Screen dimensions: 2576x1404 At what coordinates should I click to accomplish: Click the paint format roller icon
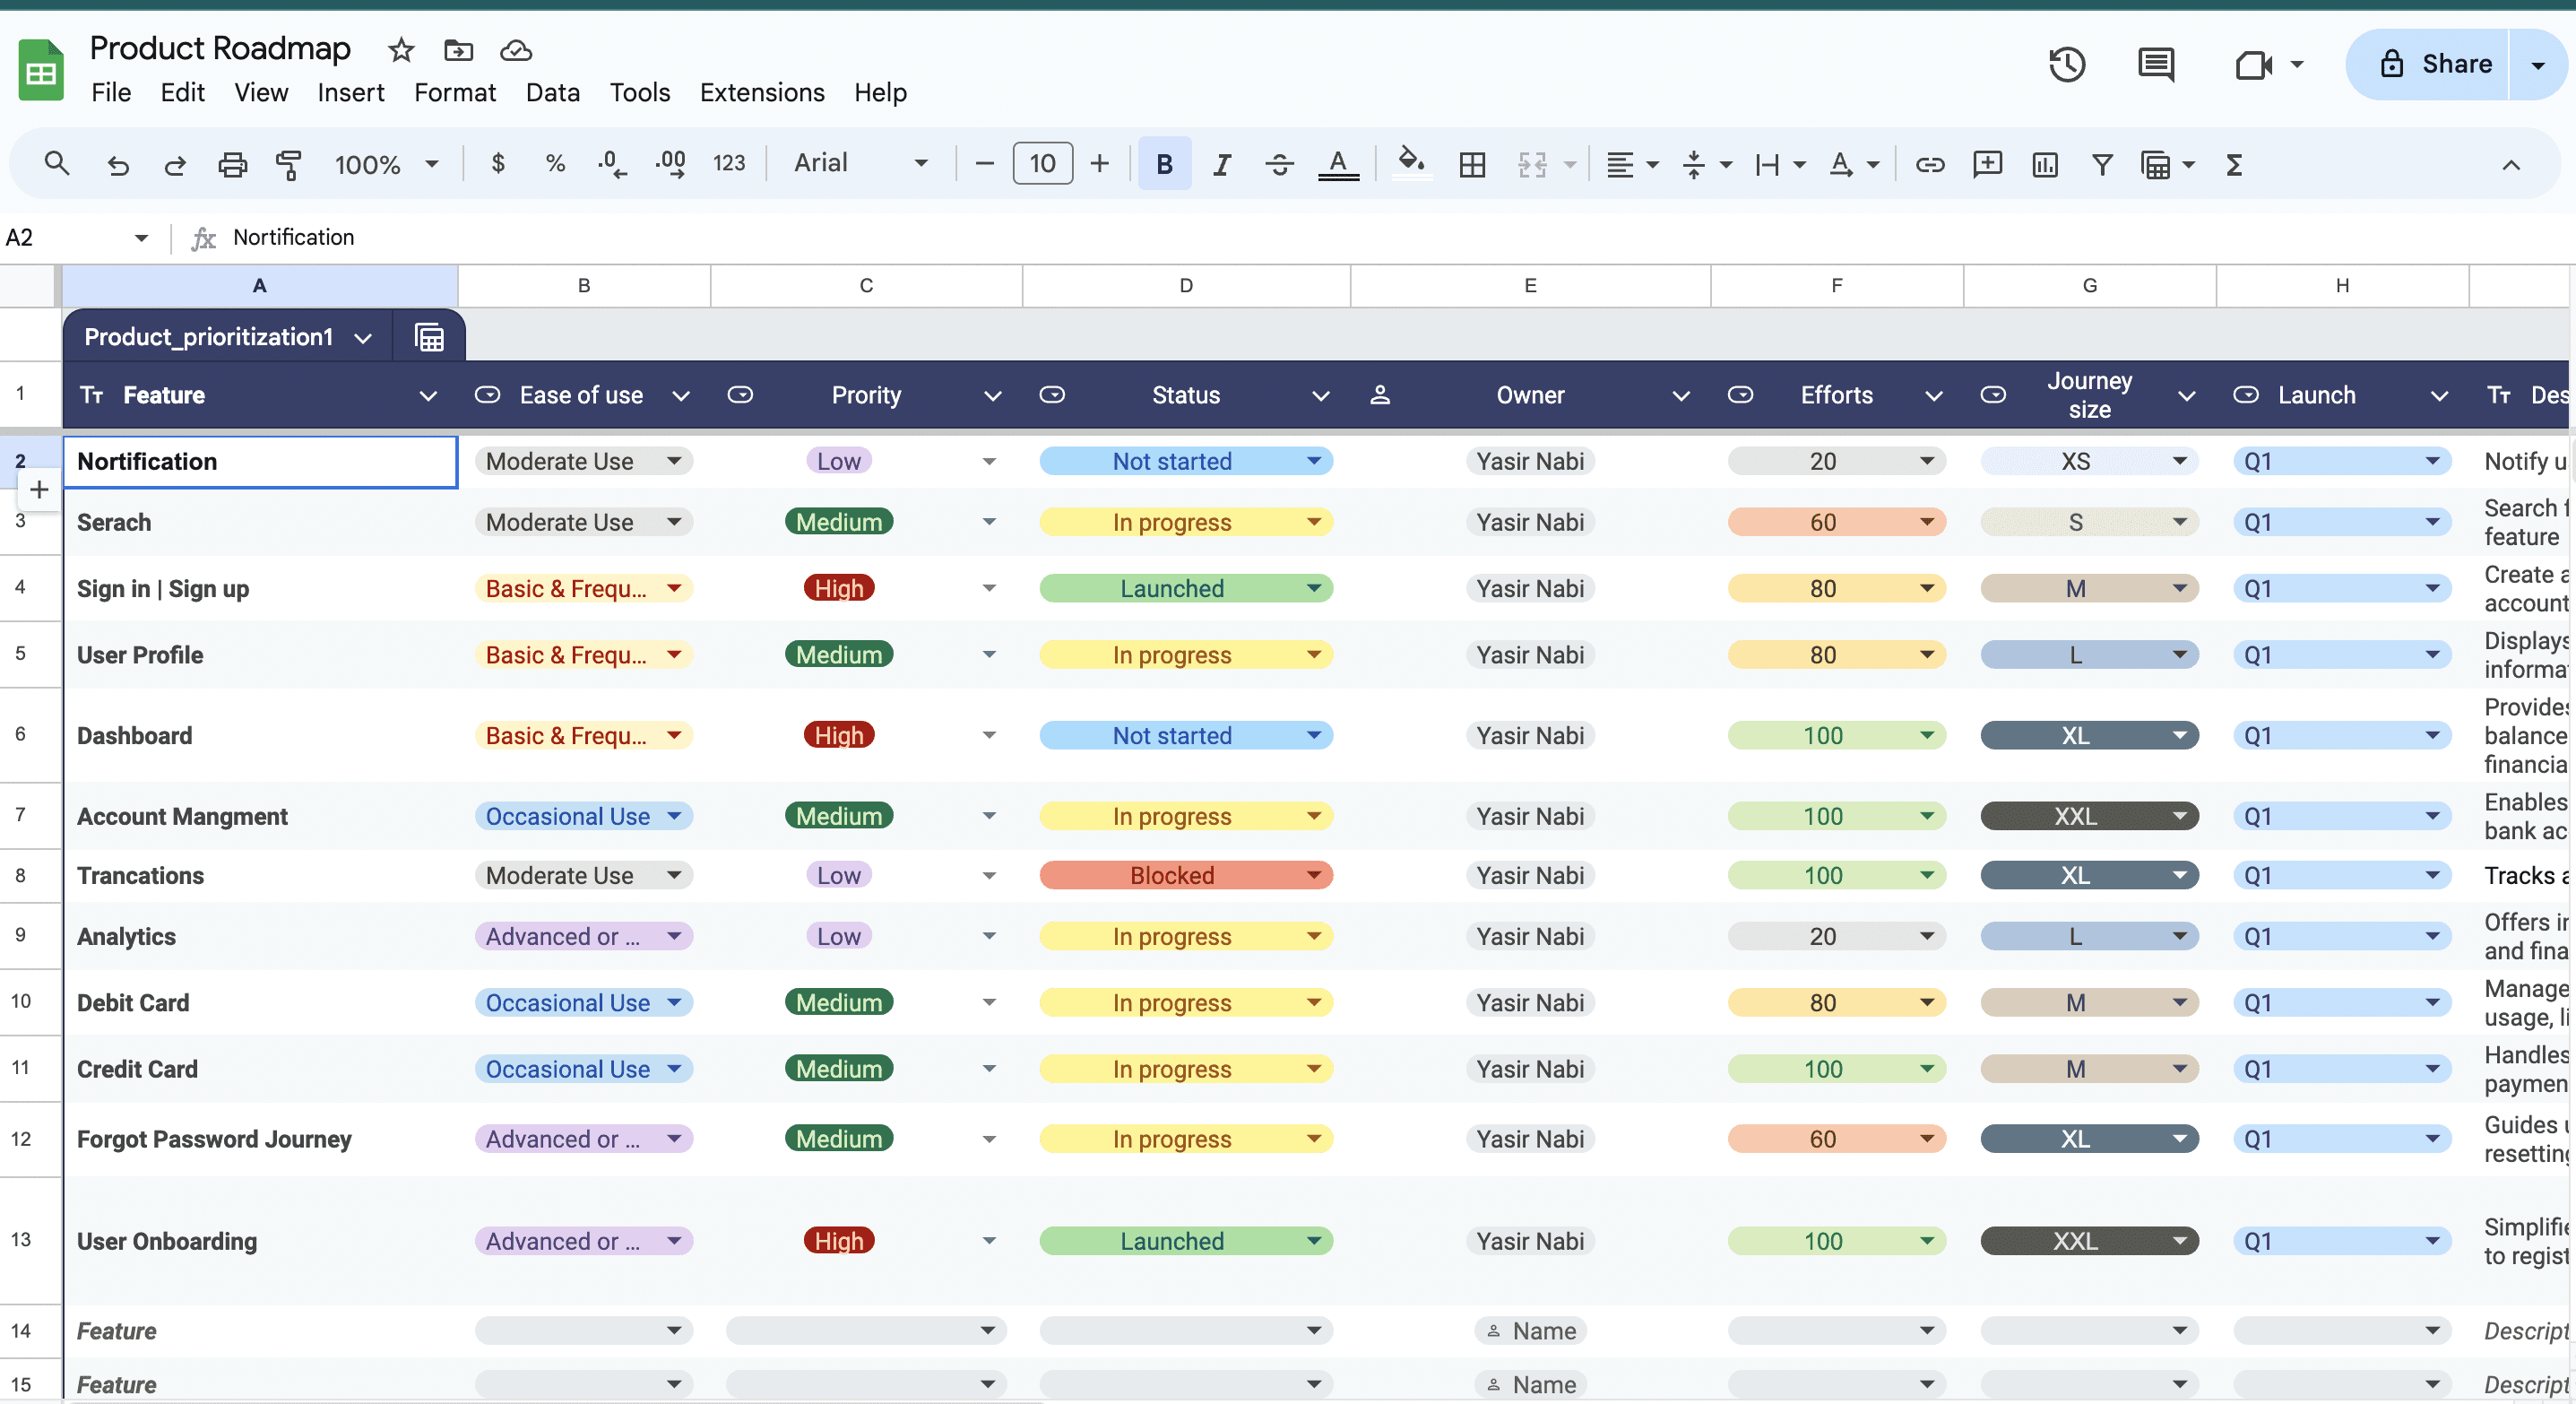tap(289, 164)
